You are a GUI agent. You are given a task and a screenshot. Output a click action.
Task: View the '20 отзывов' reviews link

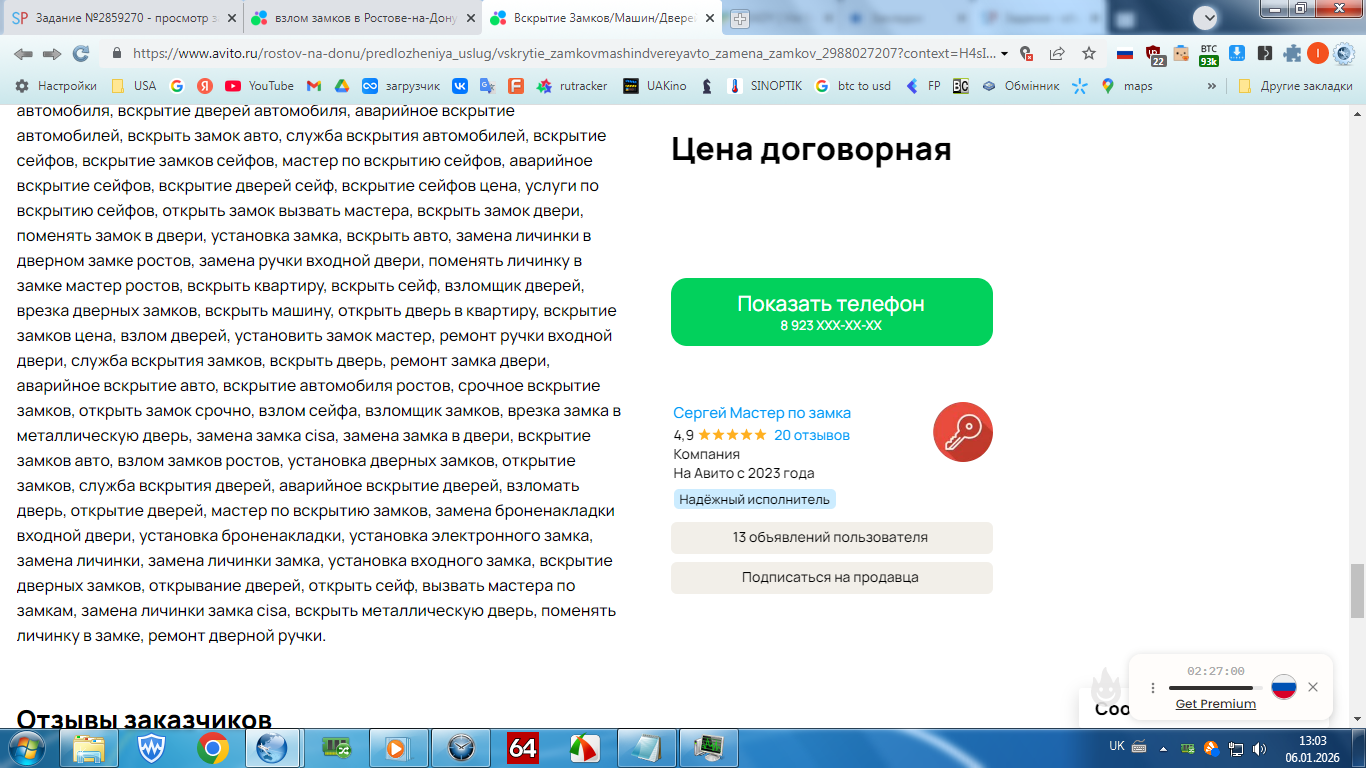(812, 435)
